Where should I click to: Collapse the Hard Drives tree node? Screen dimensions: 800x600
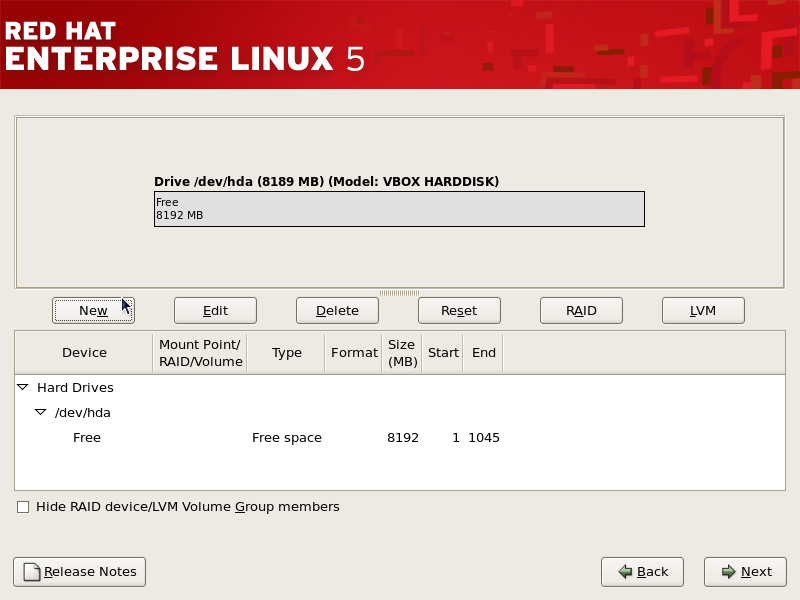(23, 387)
